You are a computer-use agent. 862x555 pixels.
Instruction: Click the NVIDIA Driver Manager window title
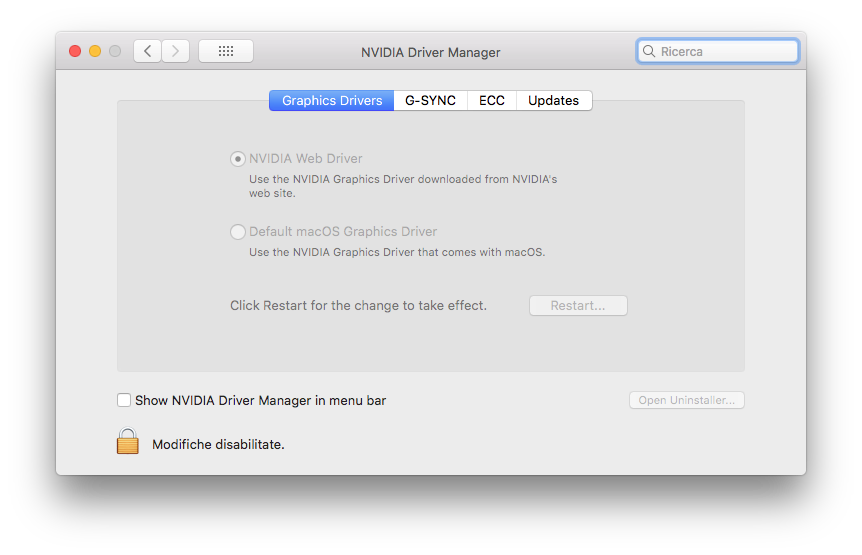430,52
